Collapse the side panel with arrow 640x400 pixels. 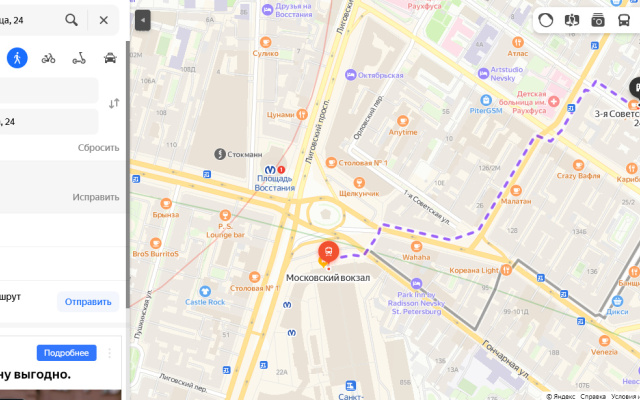point(143,20)
